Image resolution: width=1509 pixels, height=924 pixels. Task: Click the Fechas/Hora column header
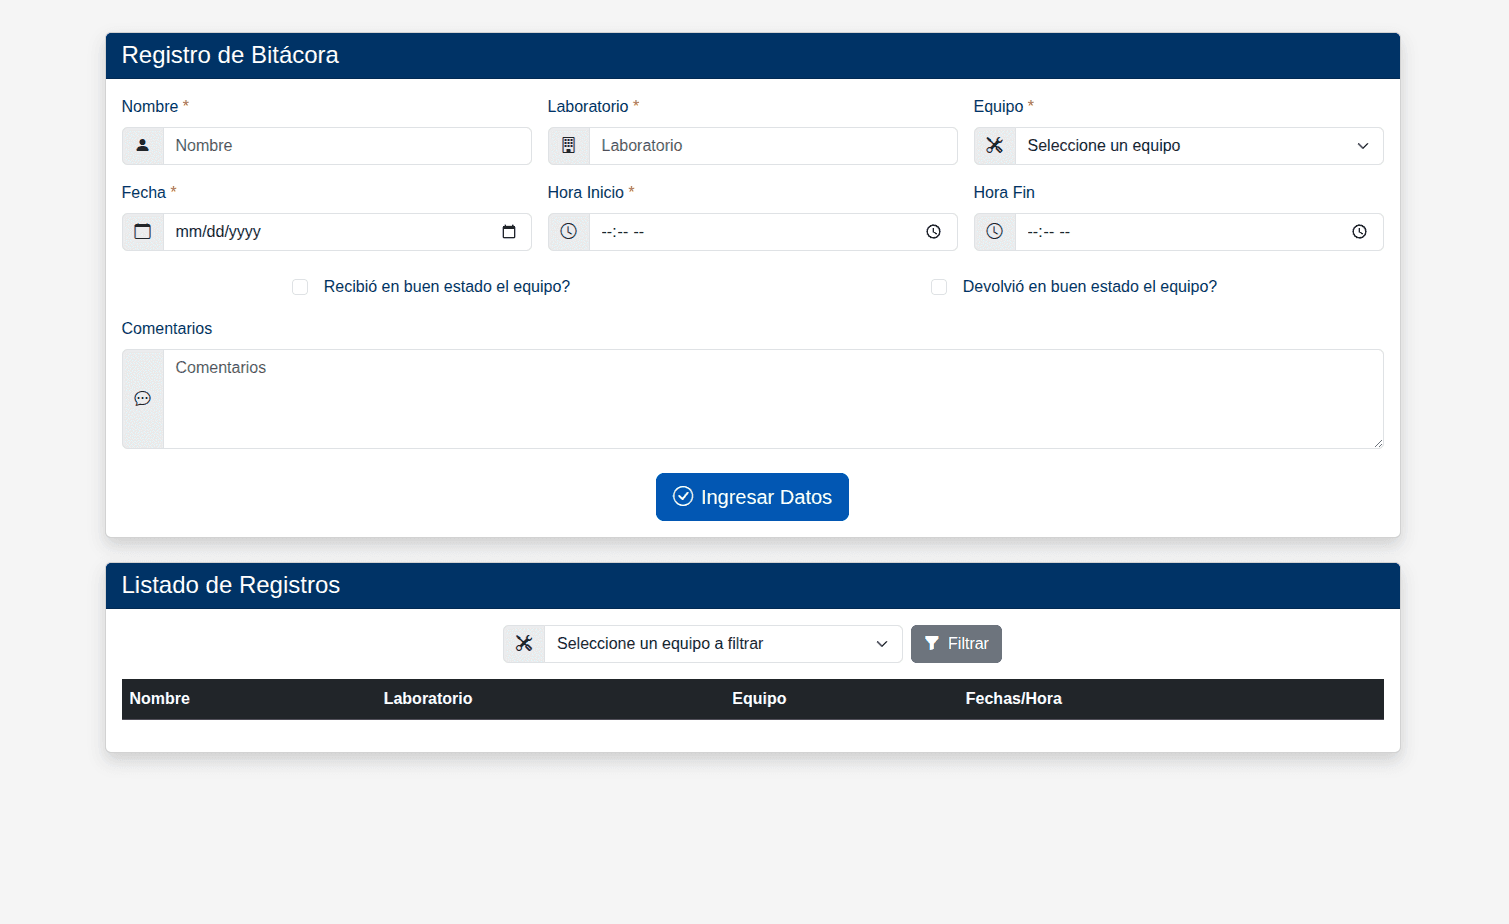[x=1013, y=699]
